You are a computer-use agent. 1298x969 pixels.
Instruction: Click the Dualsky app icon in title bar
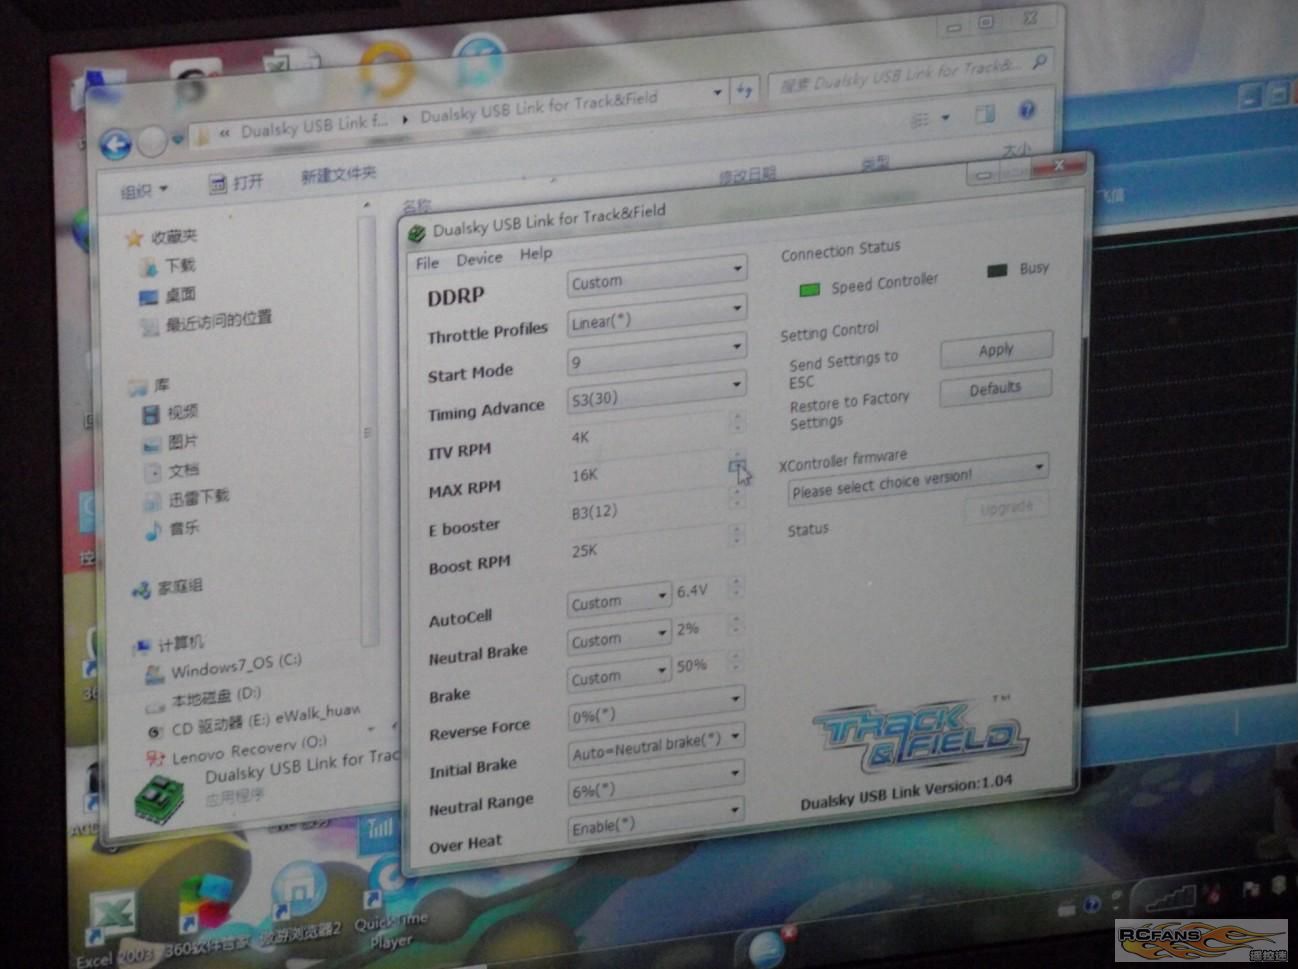pos(416,232)
